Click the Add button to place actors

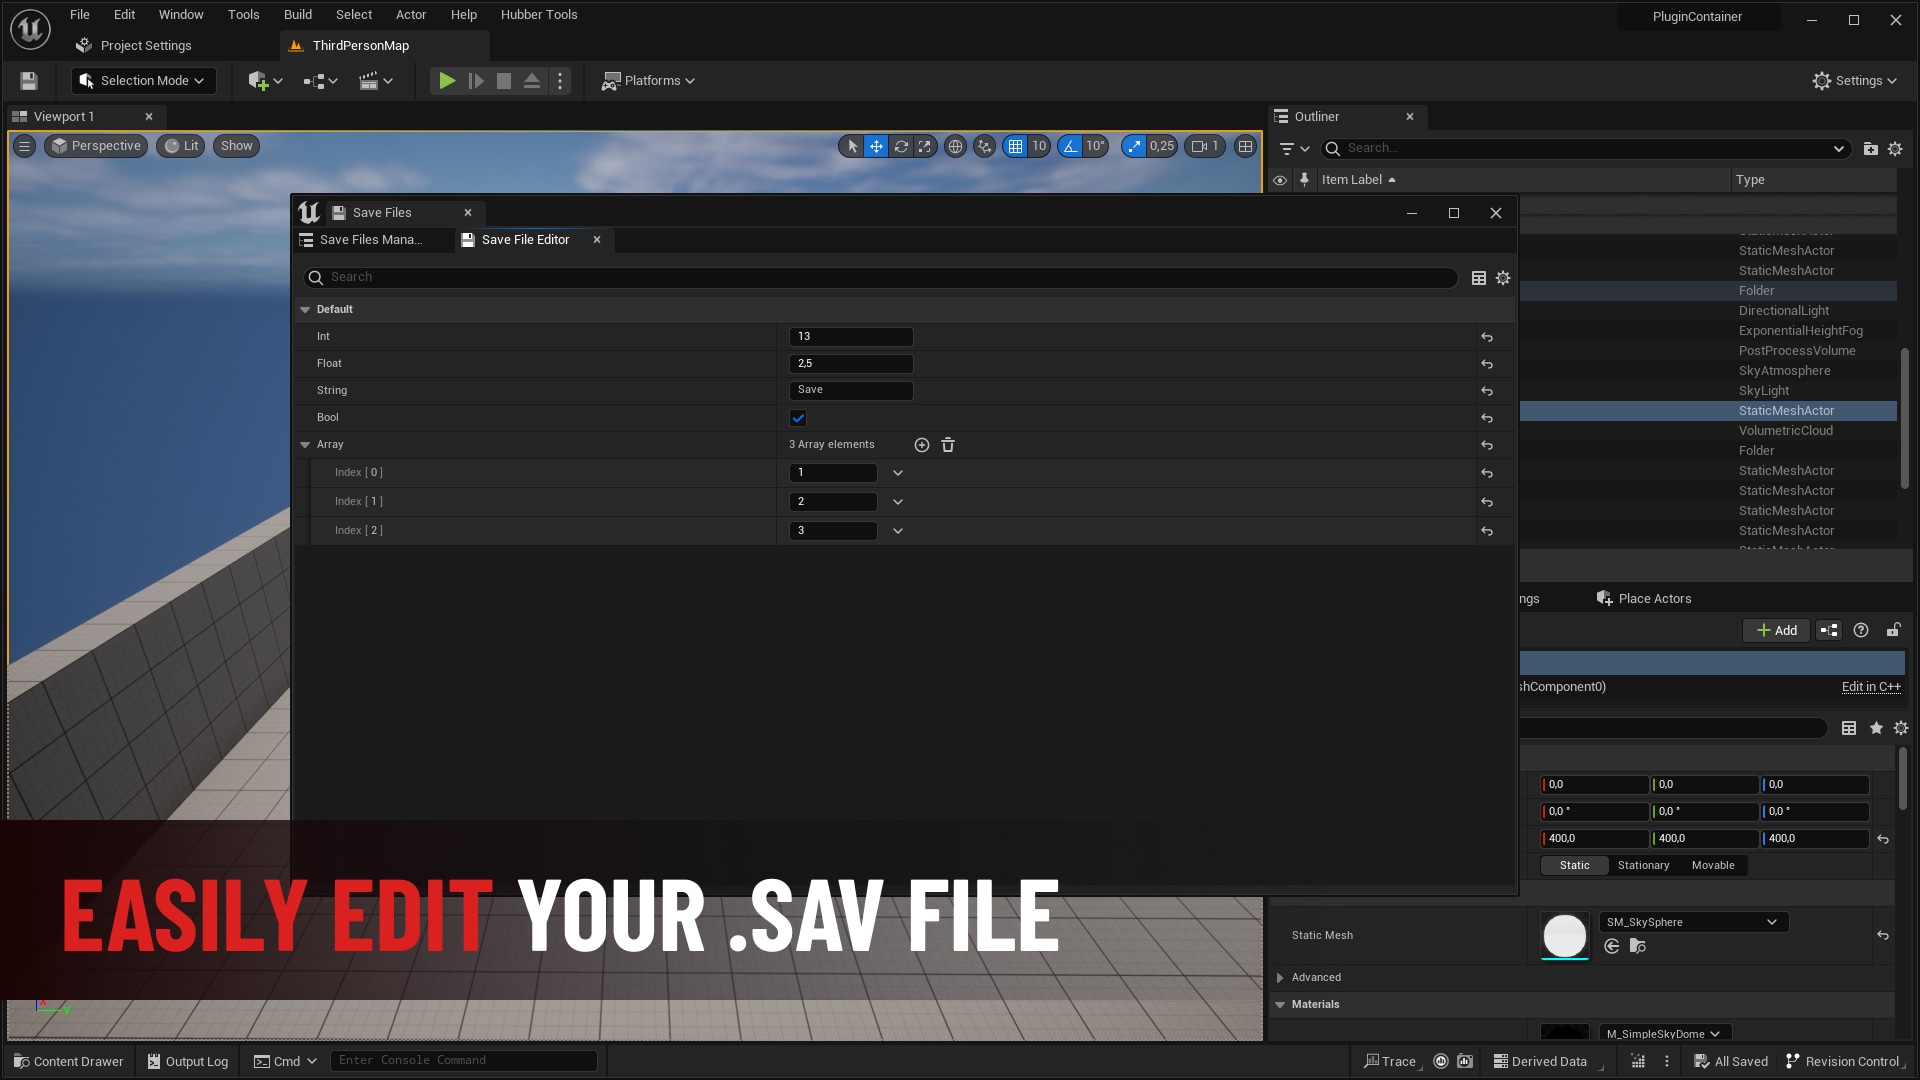coord(1776,630)
